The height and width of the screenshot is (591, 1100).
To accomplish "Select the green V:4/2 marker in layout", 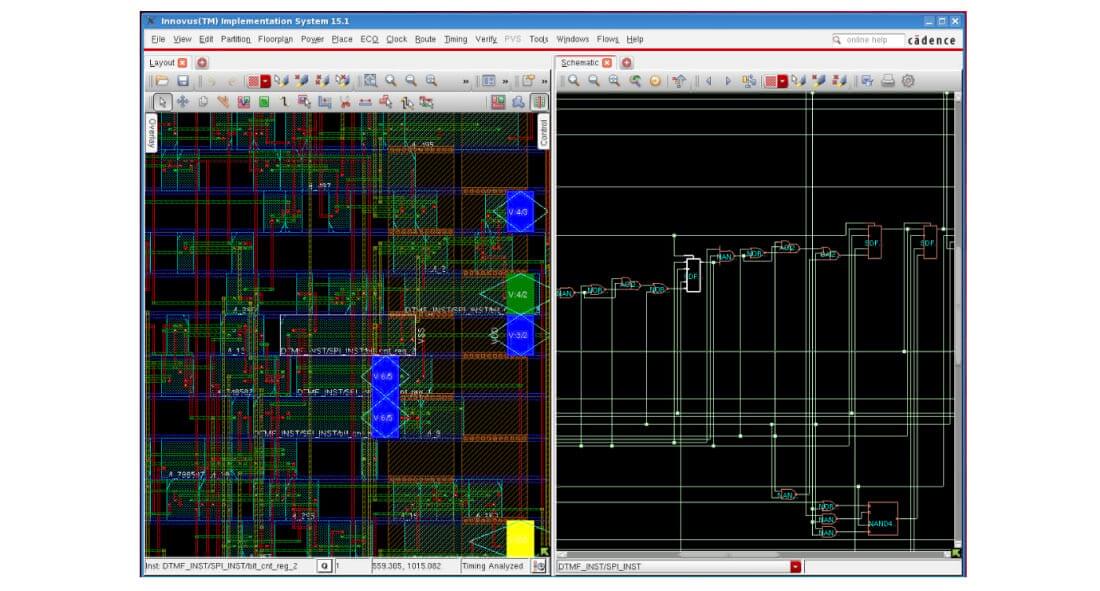I will click(x=520, y=294).
